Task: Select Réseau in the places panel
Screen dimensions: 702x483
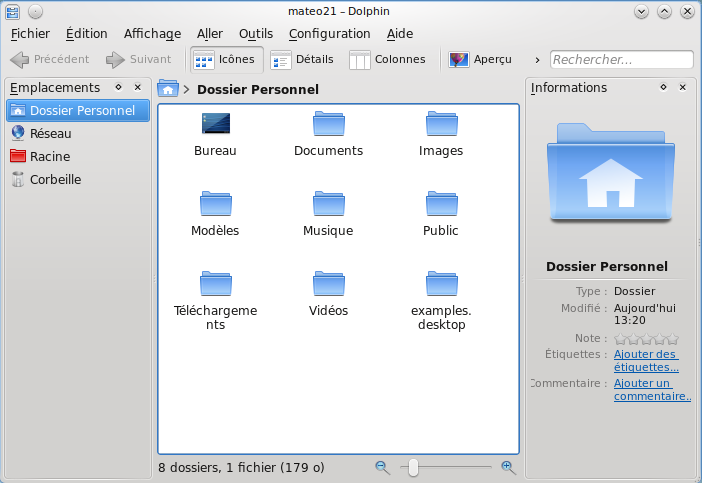Action: (50, 133)
